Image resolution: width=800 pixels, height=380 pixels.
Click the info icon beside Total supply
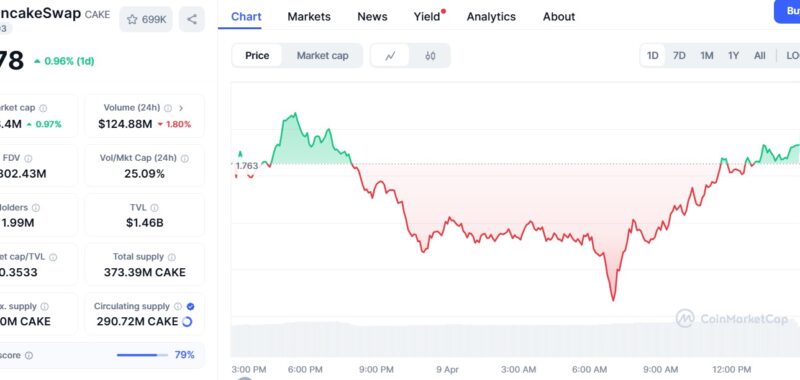tap(172, 257)
